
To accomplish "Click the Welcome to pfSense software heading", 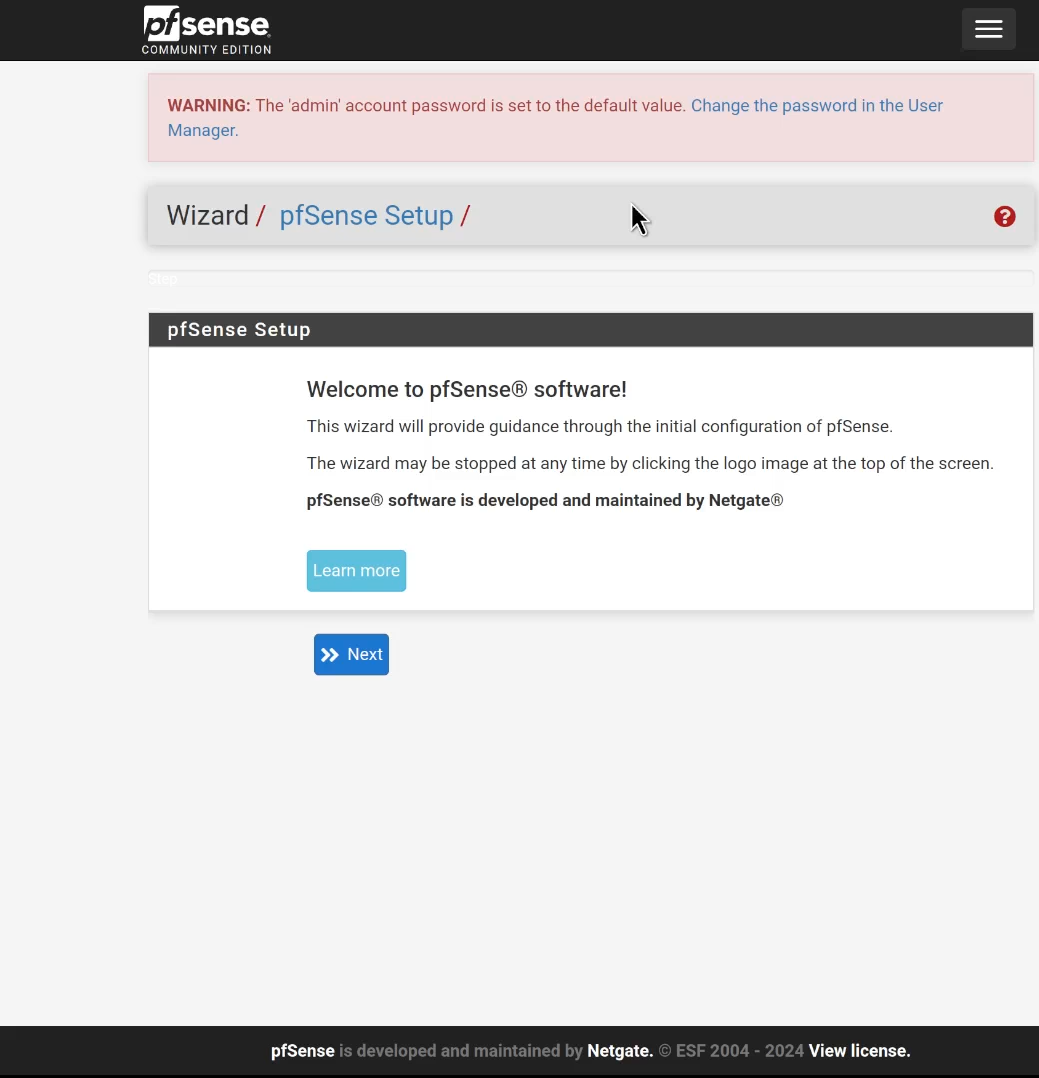I will (466, 389).
